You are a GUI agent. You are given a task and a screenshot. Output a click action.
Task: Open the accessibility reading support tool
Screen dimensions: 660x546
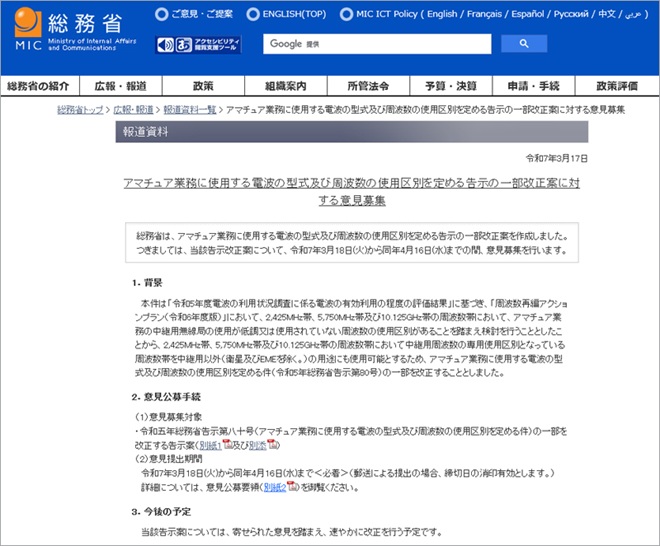tap(209, 45)
